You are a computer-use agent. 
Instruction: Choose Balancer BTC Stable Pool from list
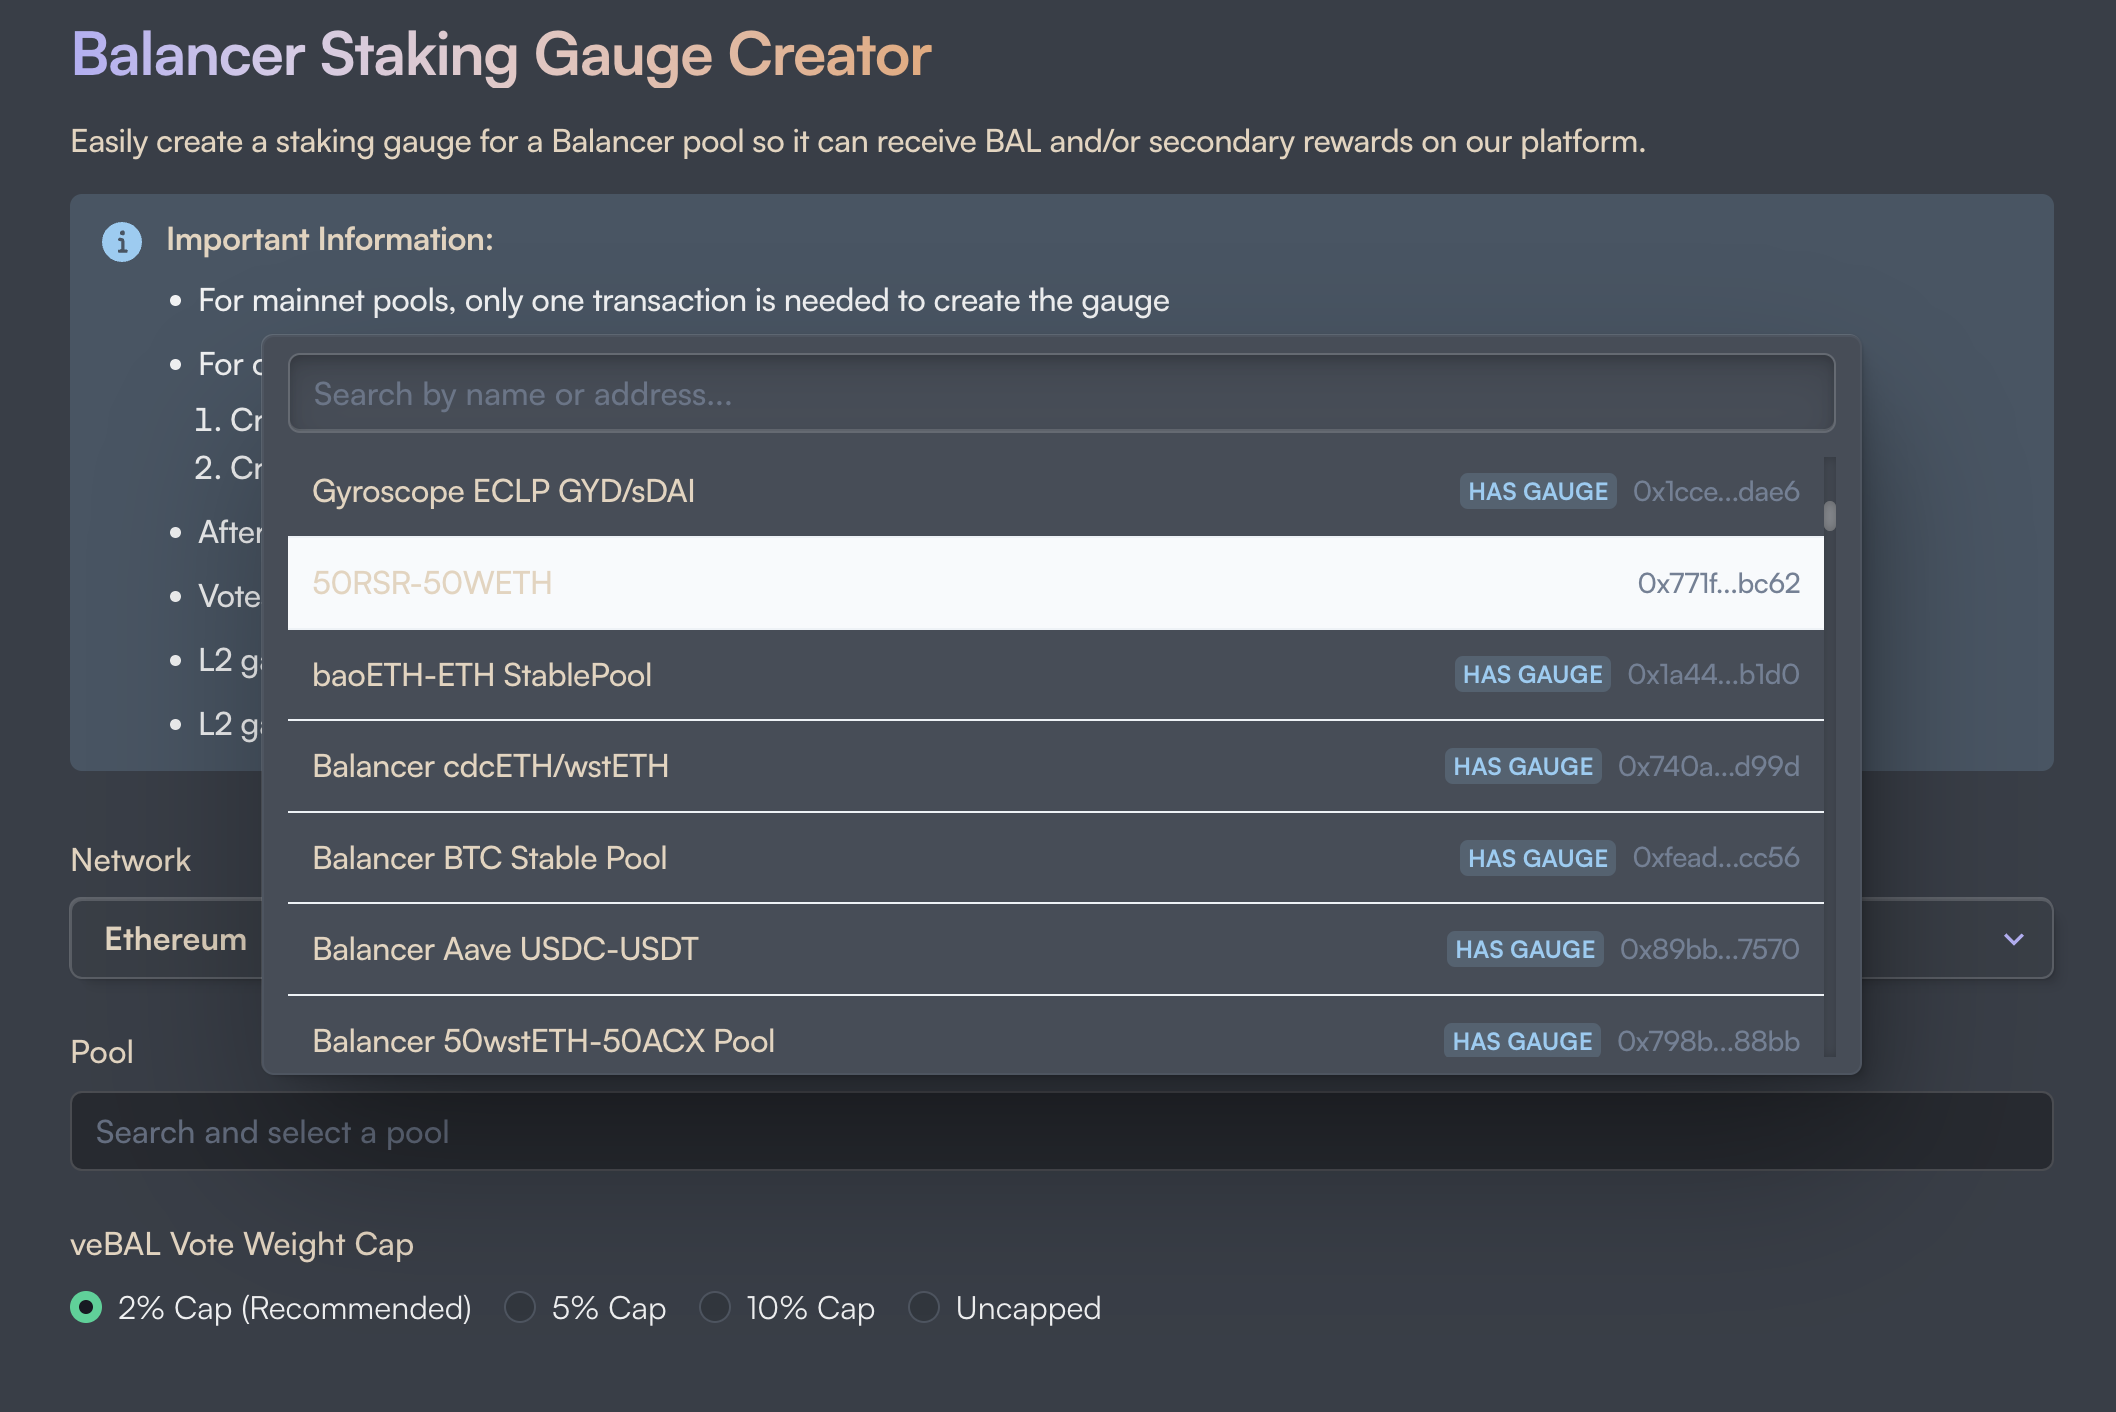pos(489,858)
